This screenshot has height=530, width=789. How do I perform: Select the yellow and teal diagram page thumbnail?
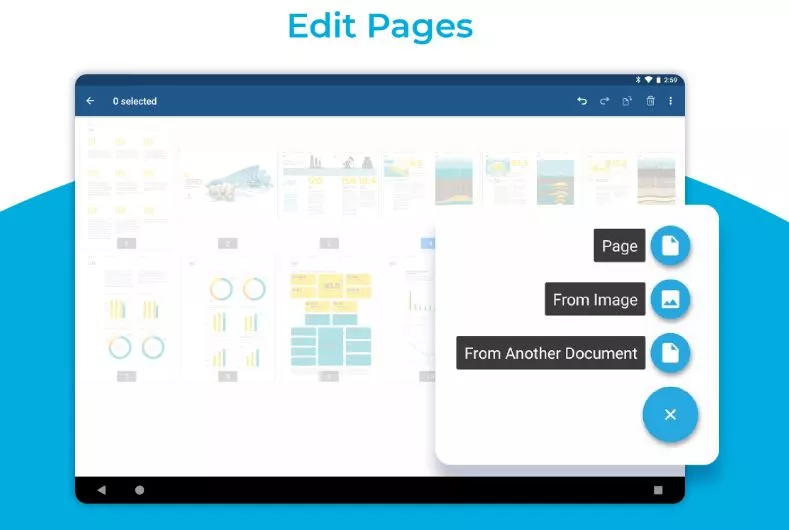329,315
